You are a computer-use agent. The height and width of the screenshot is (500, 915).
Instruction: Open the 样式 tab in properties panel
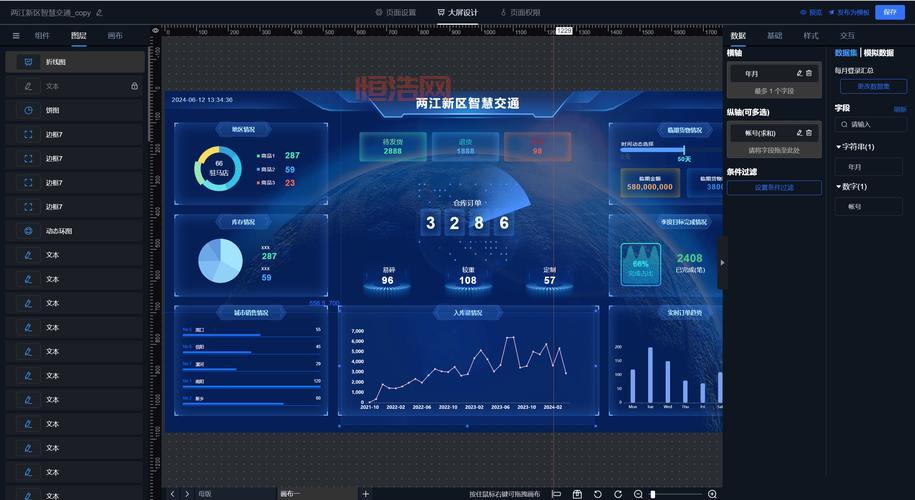[x=810, y=36]
